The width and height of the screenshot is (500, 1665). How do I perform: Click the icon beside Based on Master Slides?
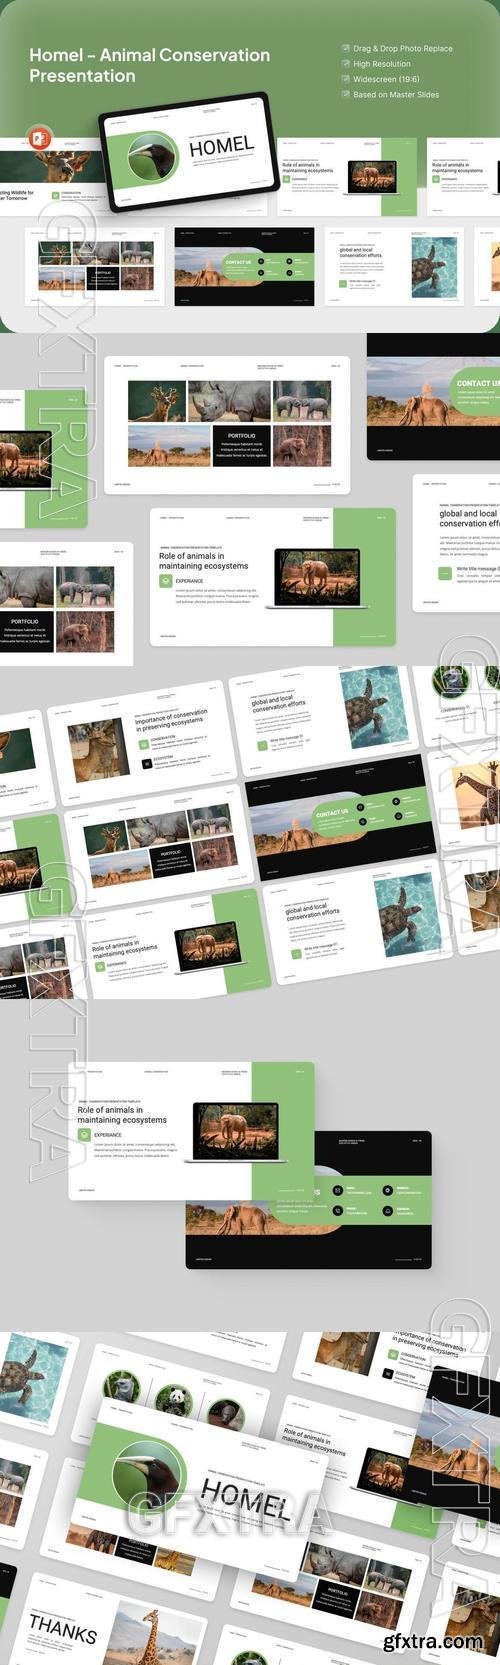(345, 95)
